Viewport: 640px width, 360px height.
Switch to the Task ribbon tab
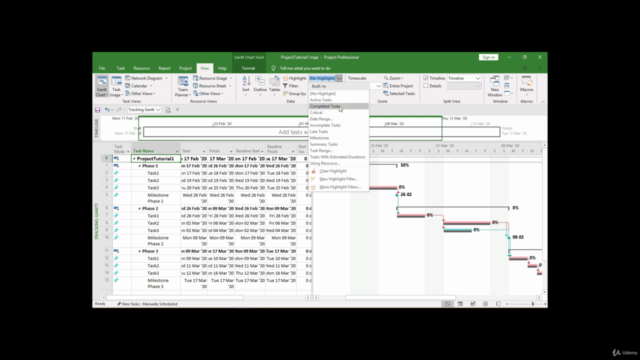pos(120,68)
